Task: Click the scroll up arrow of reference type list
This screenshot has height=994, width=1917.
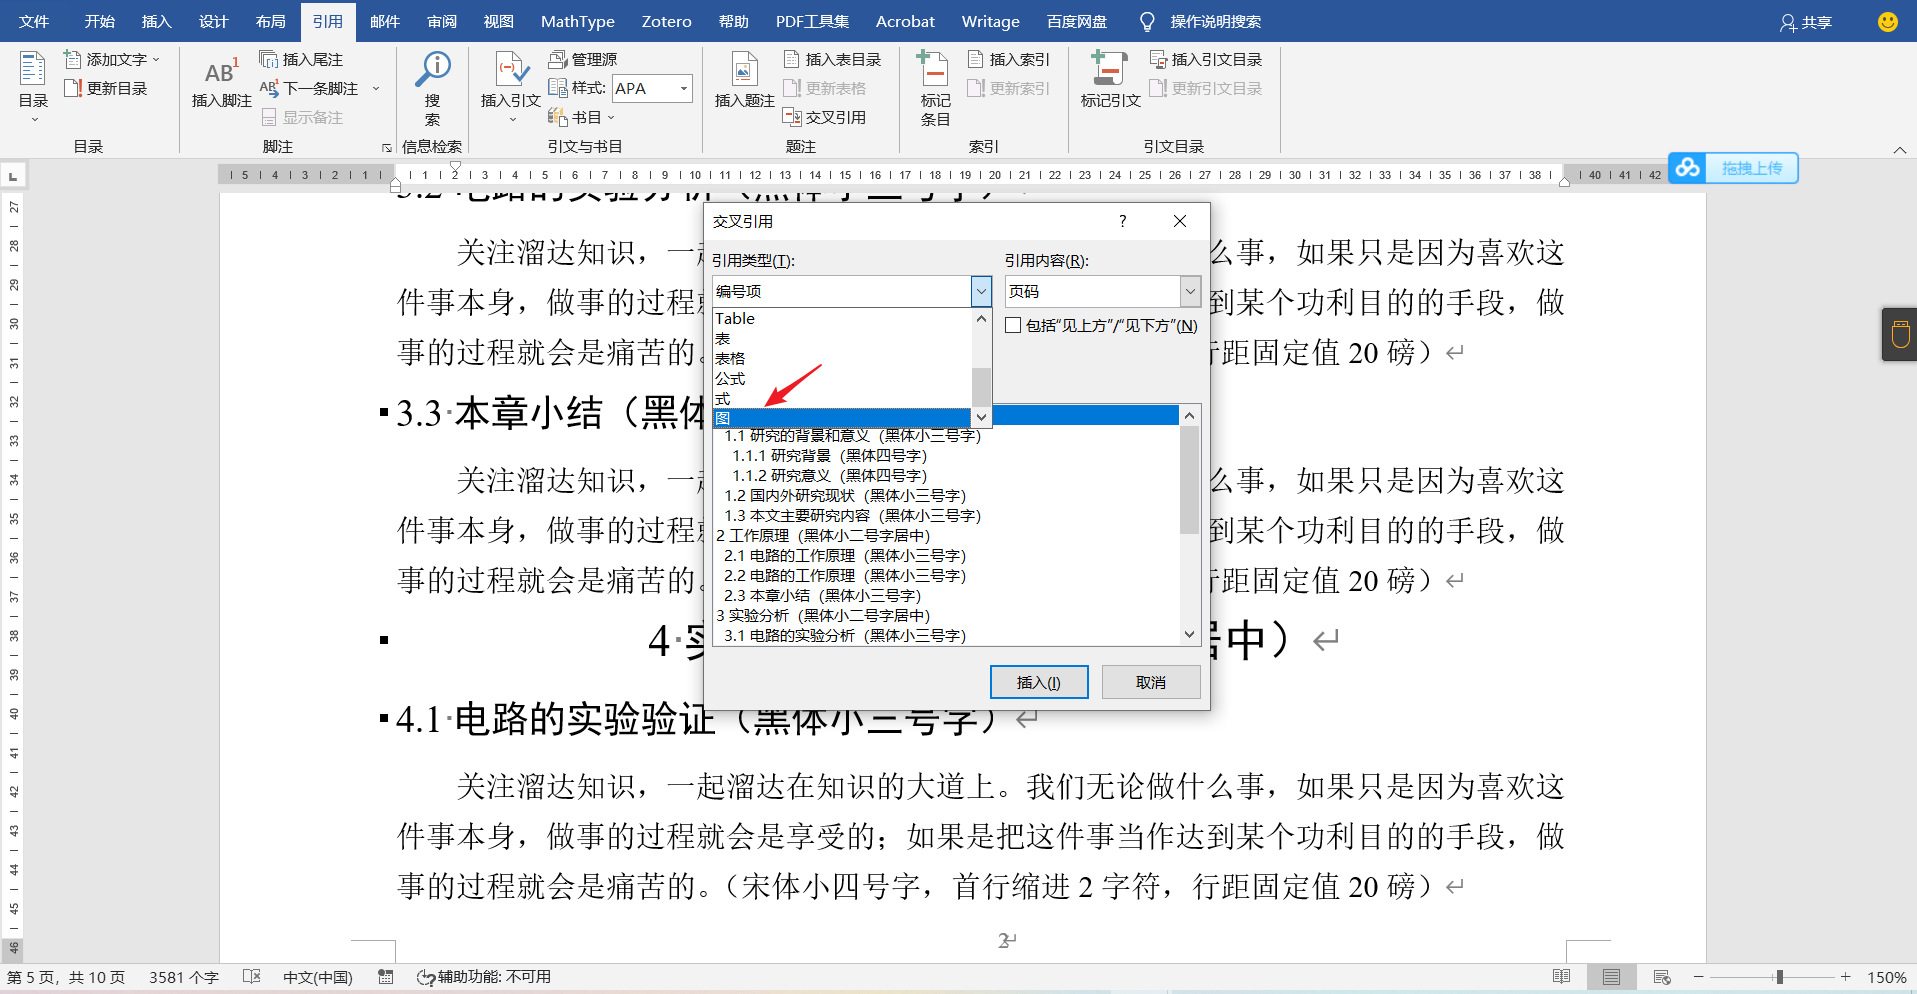Action: pyautogui.click(x=981, y=319)
